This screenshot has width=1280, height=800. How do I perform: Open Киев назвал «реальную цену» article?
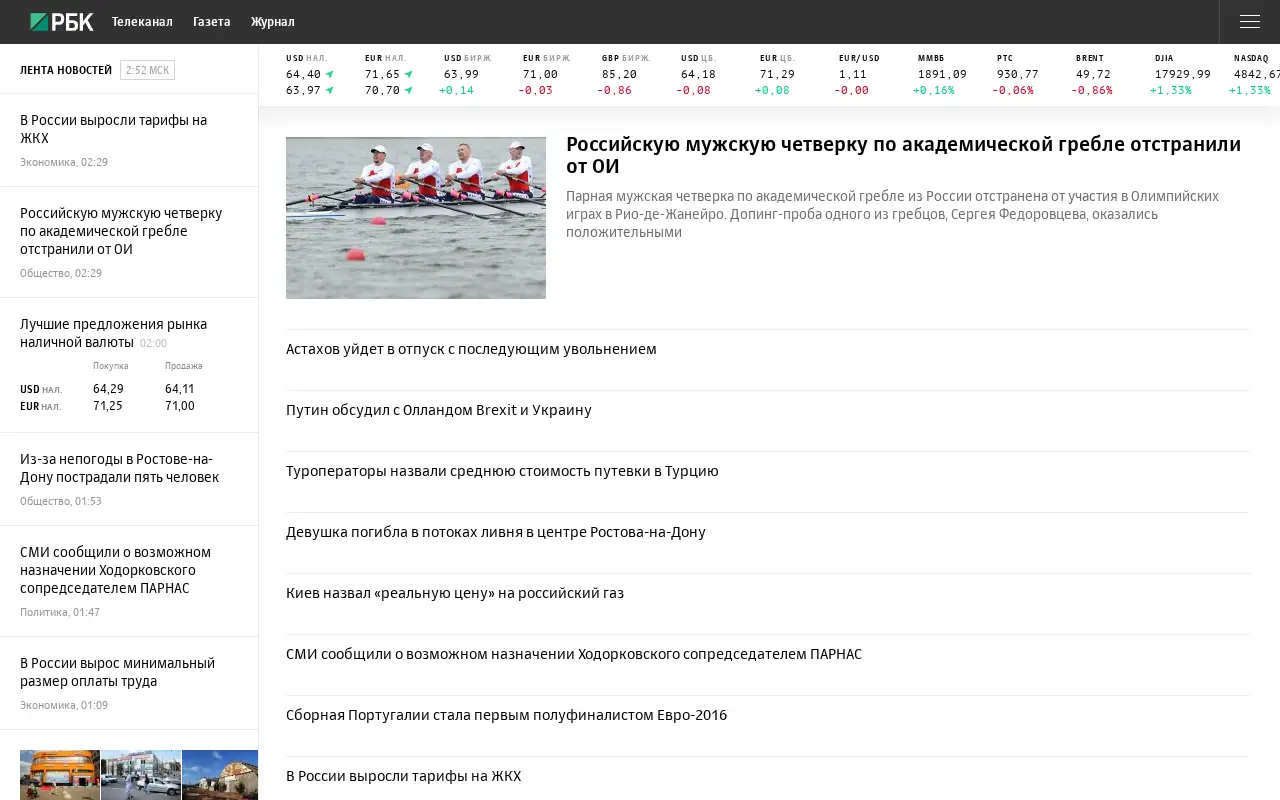(455, 593)
